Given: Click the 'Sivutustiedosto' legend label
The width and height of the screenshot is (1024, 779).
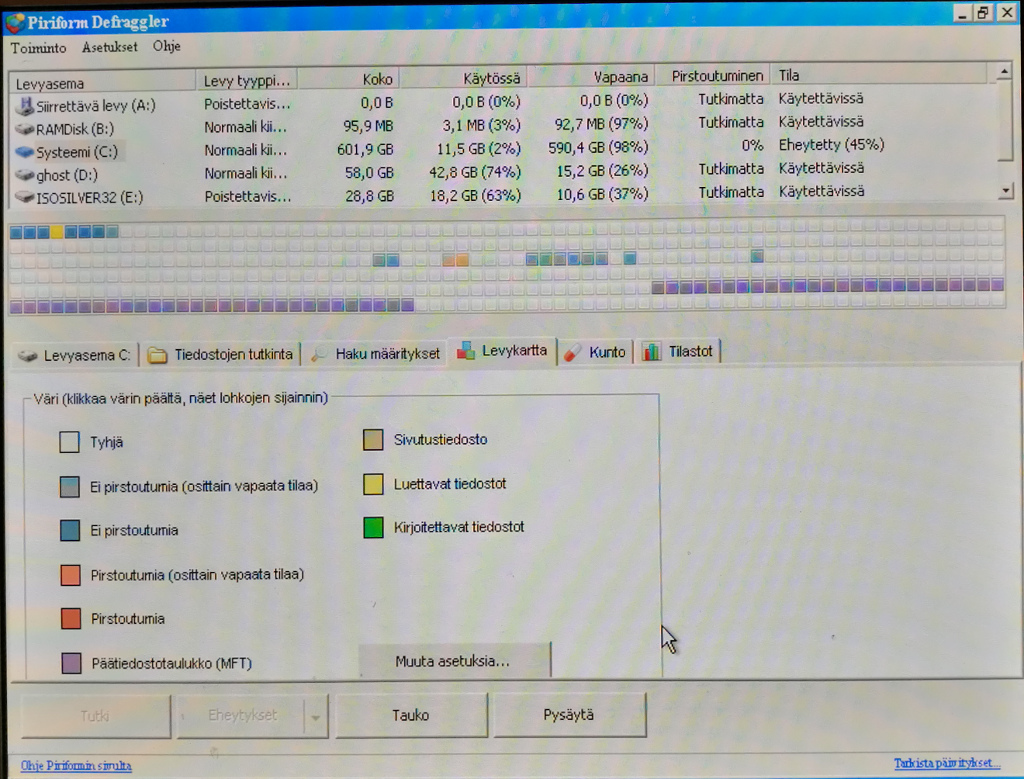Looking at the screenshot, I should [x=441, y=439].
